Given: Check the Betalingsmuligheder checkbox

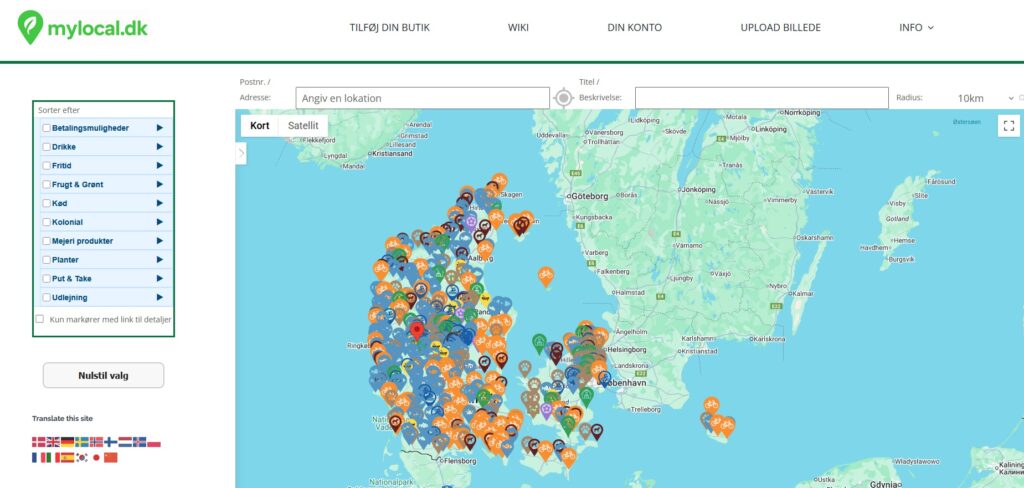Looking at the screenshot, I should pos(47,128).
